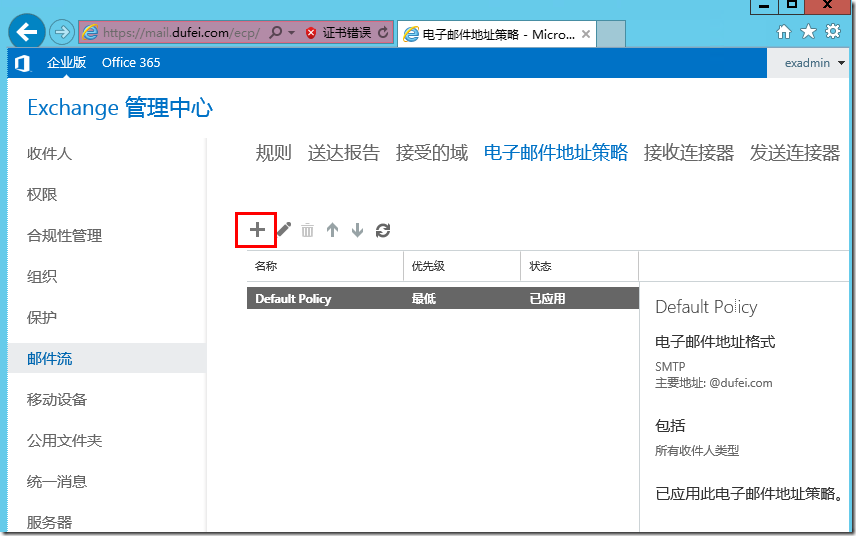Switch to the 发送连接器 tab
This screenshot has height=536, width=856.
(x=794, y=152)
